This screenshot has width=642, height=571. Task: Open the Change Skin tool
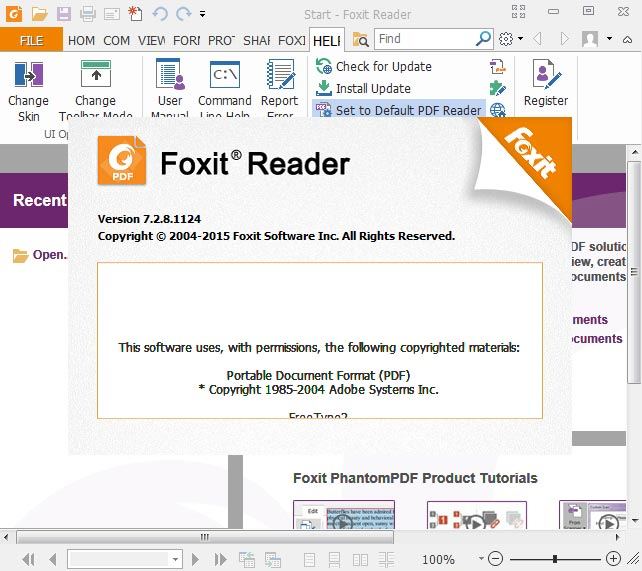(28, 91)
